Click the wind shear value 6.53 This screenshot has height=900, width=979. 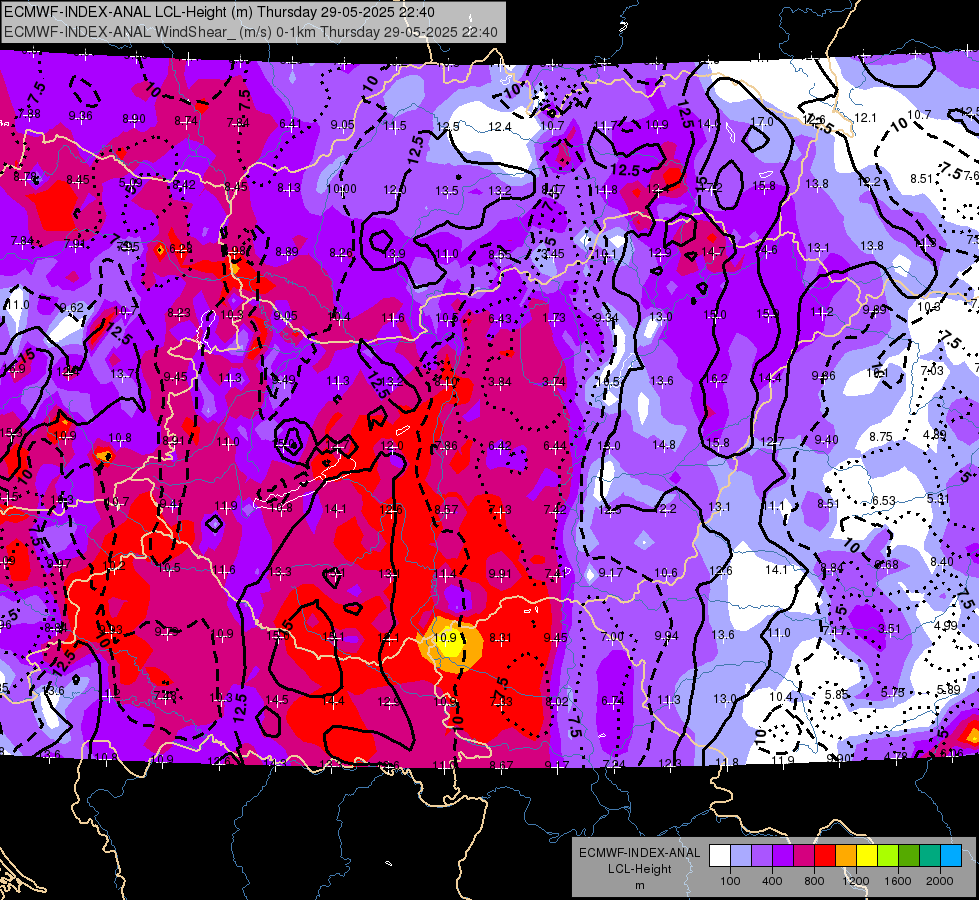point(883,500)
